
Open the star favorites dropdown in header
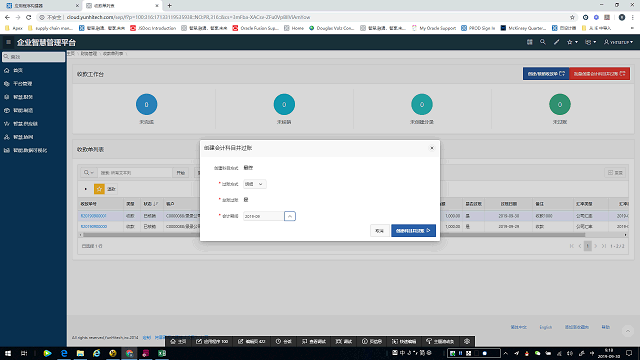[x=572, y=42]
